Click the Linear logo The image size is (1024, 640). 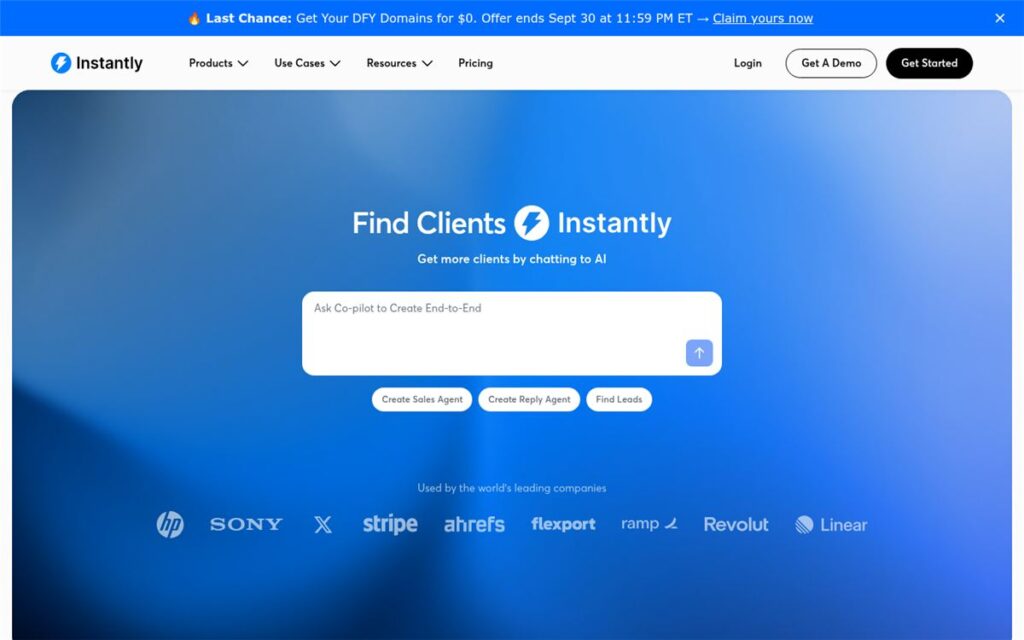[x=831, y=524]
